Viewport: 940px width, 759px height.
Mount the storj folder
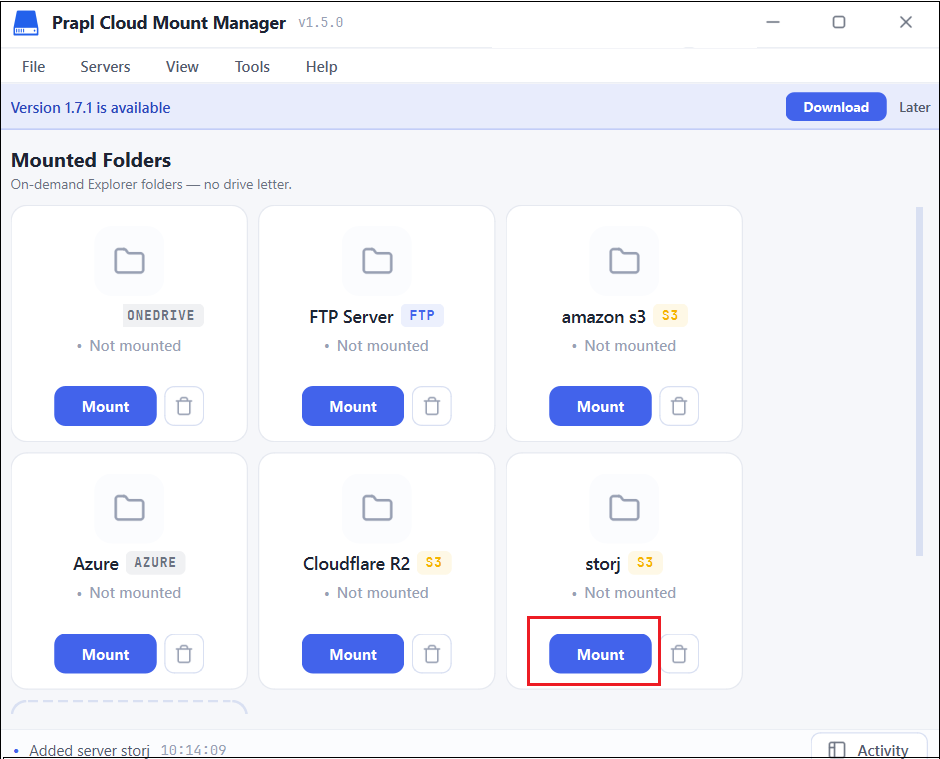tap(600, 653)
